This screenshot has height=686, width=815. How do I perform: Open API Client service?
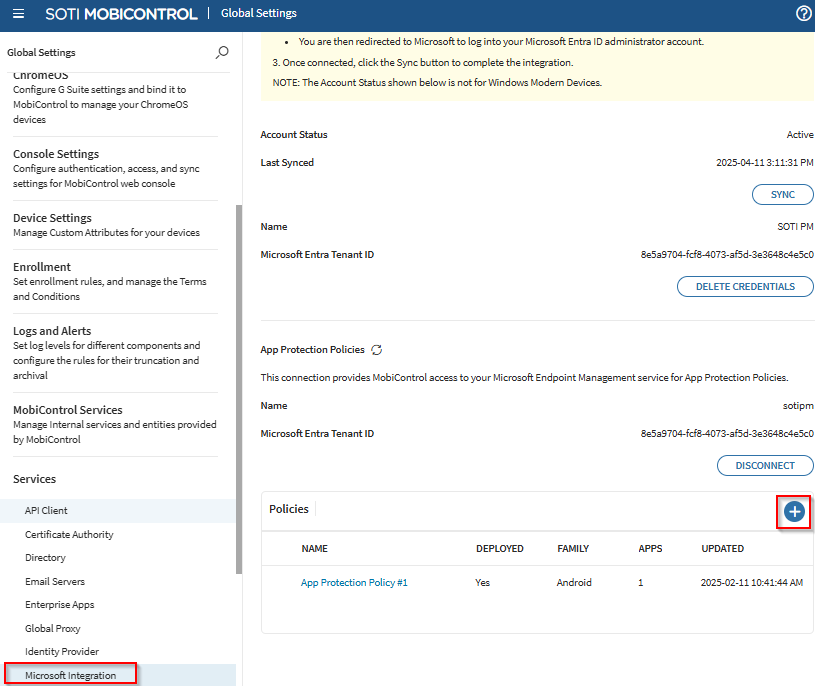pos(46,510)
